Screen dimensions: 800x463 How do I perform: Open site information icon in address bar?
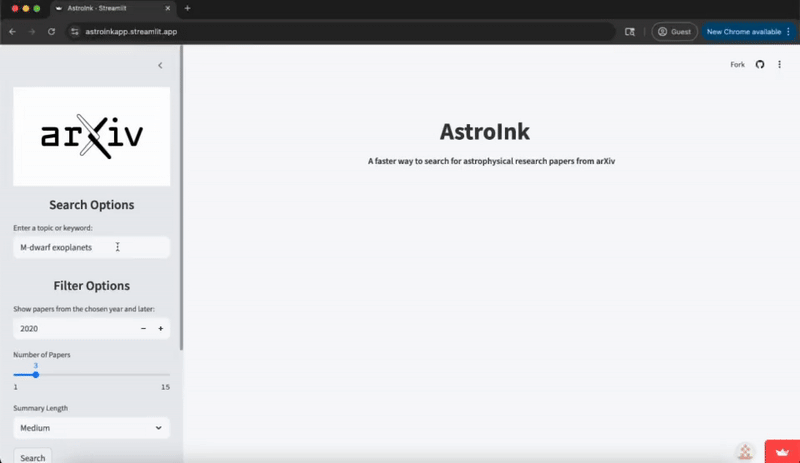pyautogui.click(x=75, y=32)
